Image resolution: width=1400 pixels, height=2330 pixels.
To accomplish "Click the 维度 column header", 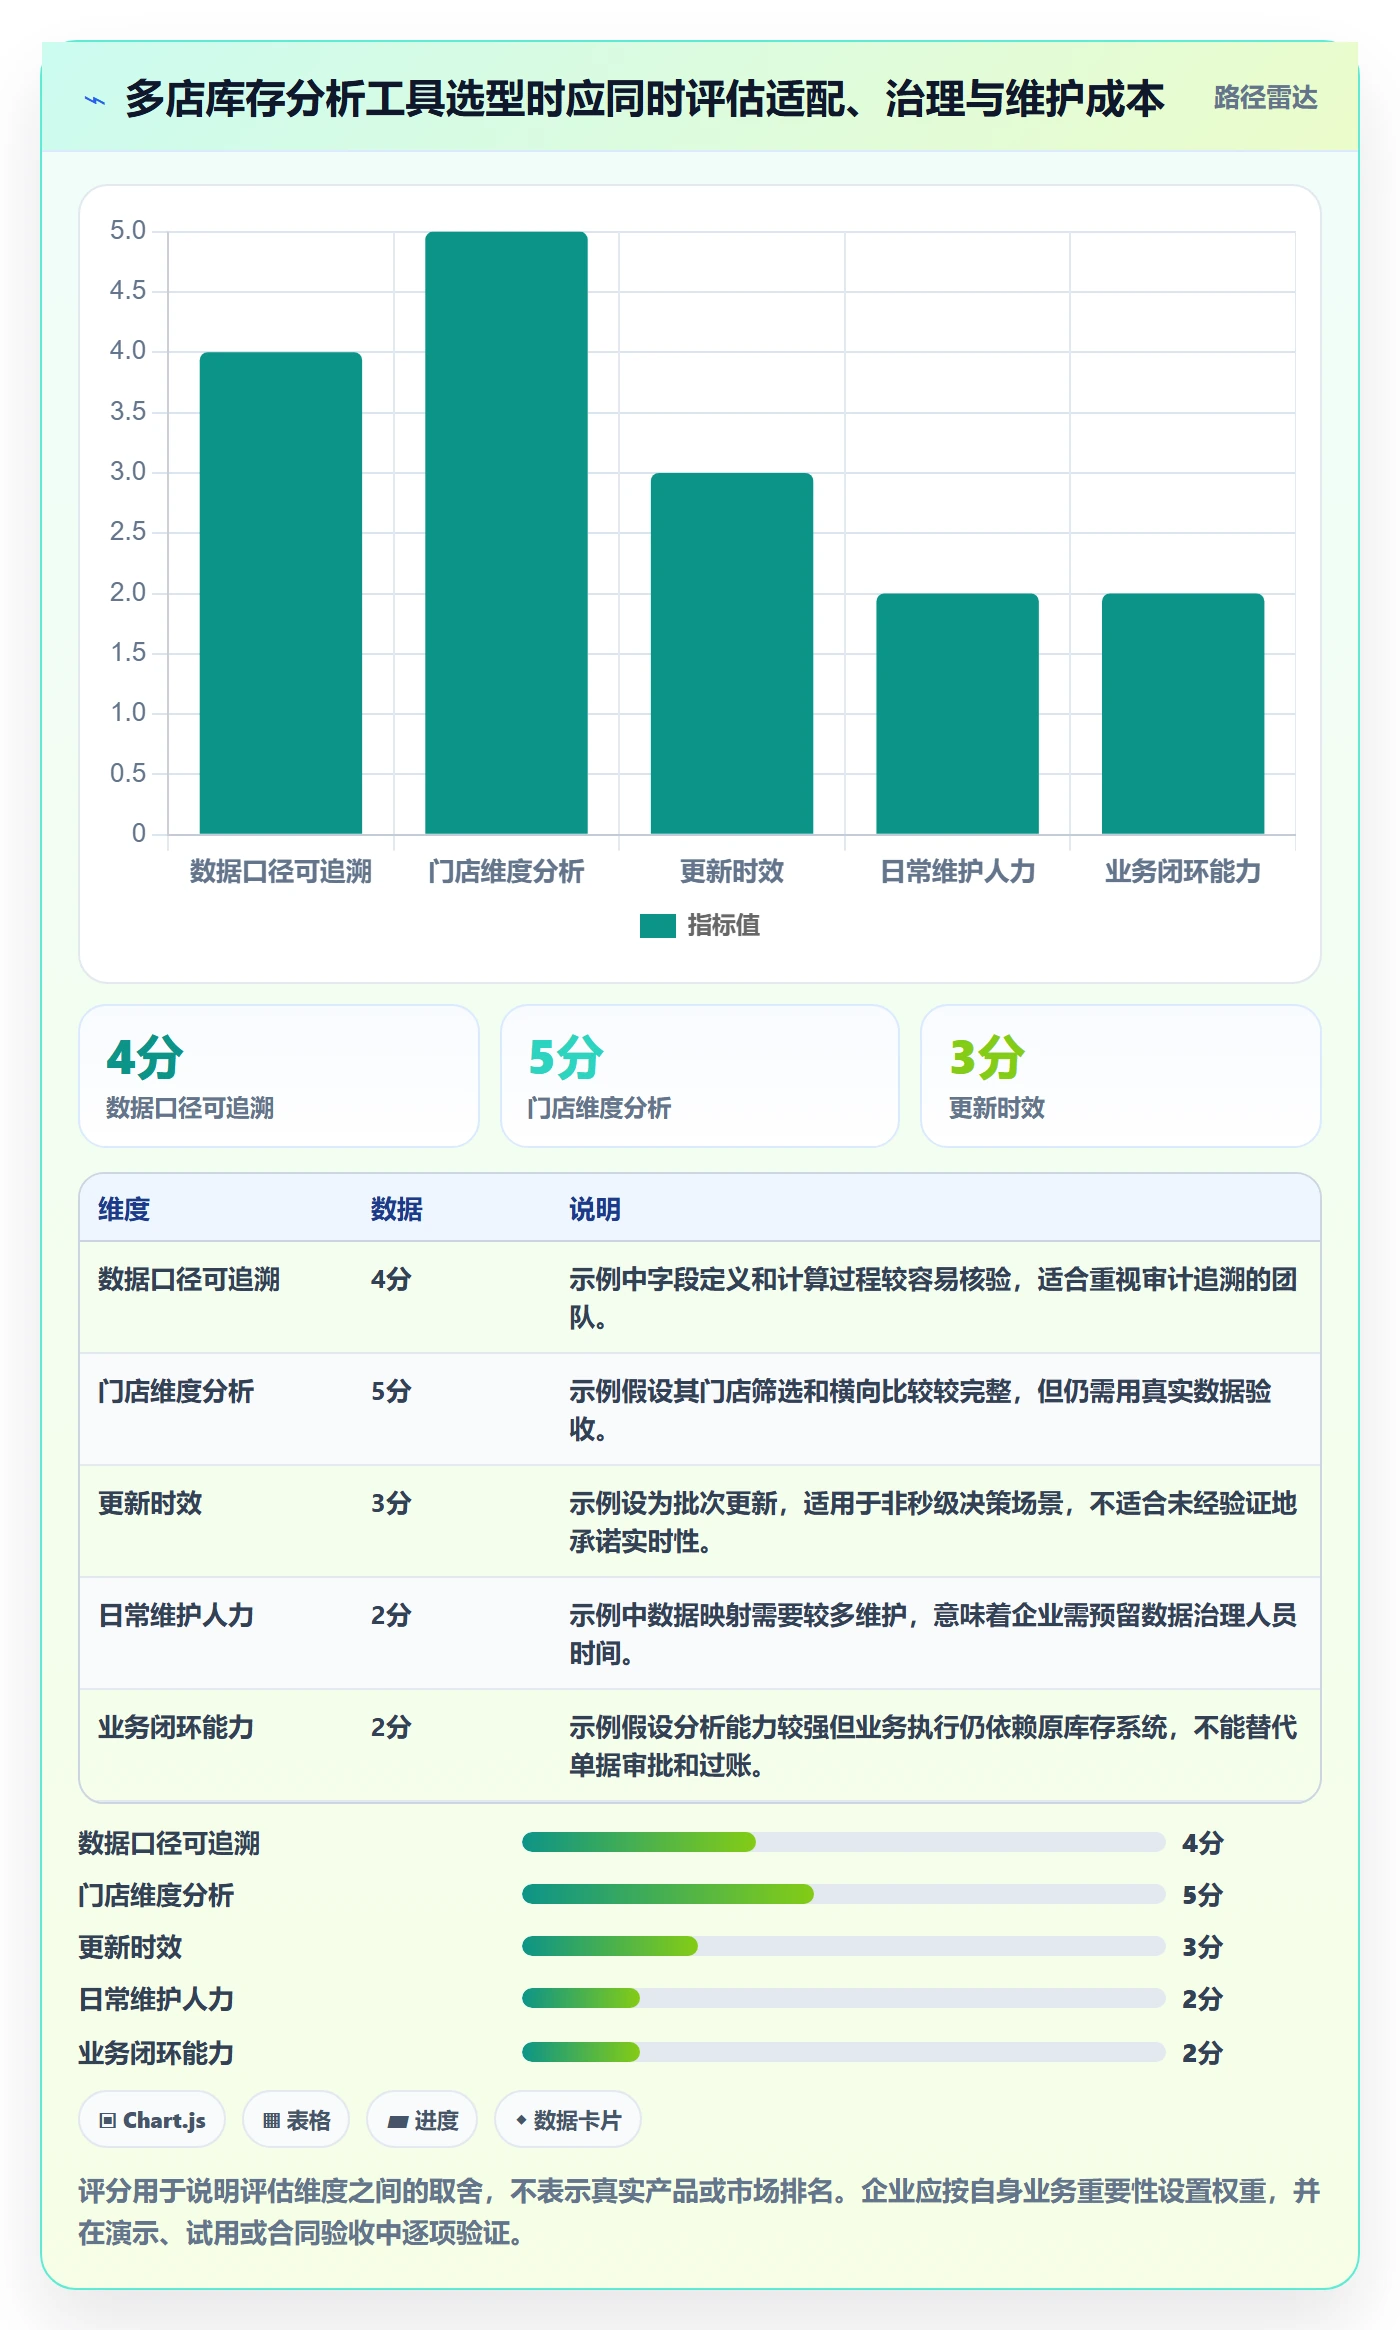I will pos(124,1209).
